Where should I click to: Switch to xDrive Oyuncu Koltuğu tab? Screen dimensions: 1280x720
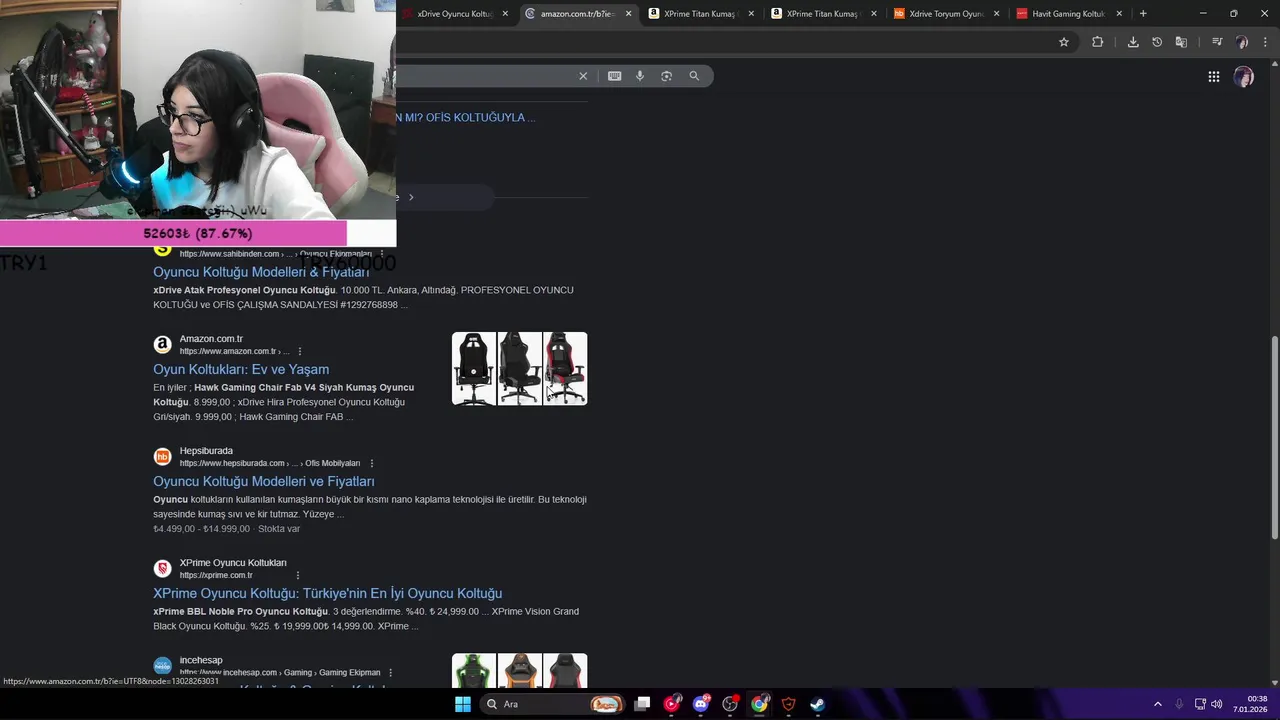click(455, 14)
